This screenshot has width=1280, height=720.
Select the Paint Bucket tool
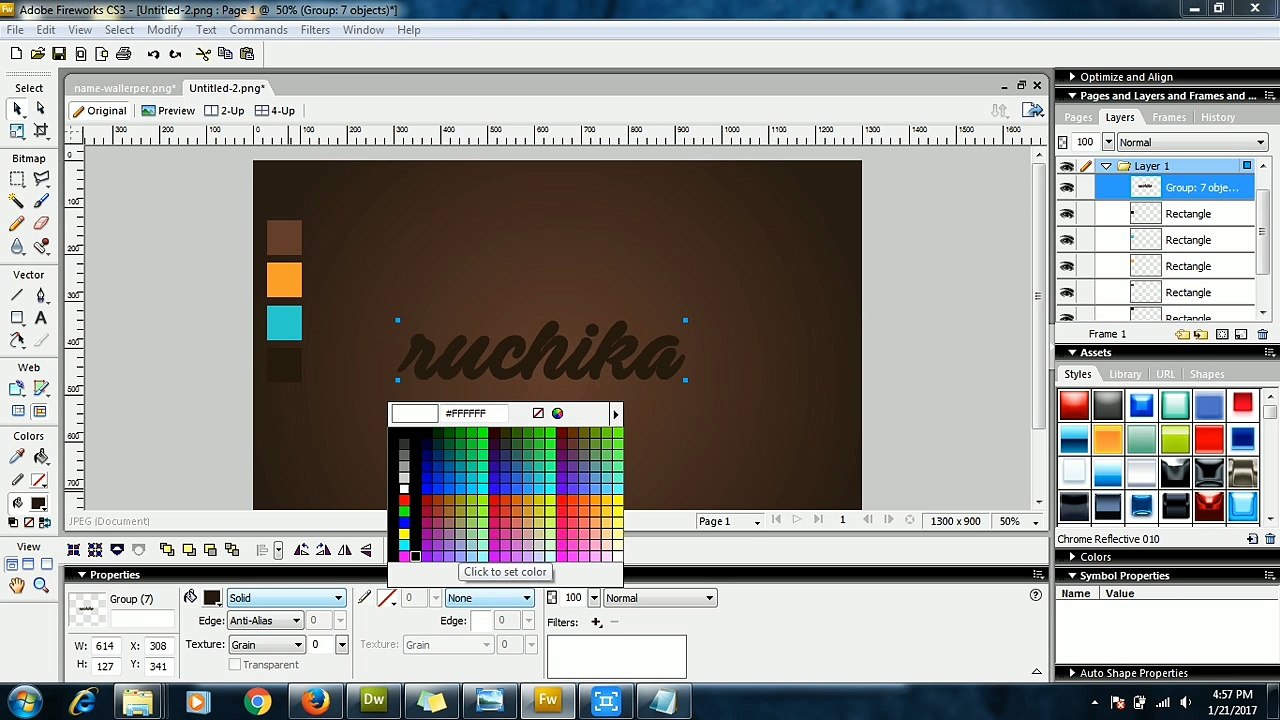pos(40,456)
